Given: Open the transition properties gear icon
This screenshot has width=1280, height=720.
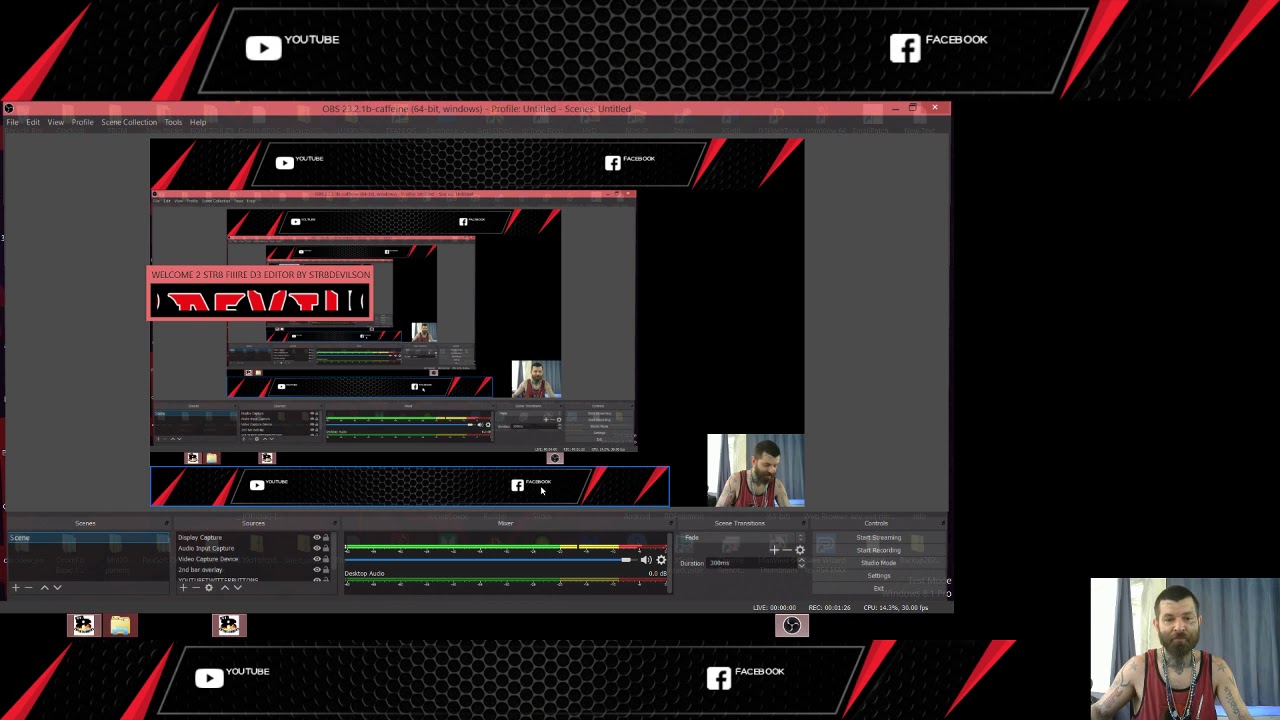Looking at the screenshot, I should point(800,550).
